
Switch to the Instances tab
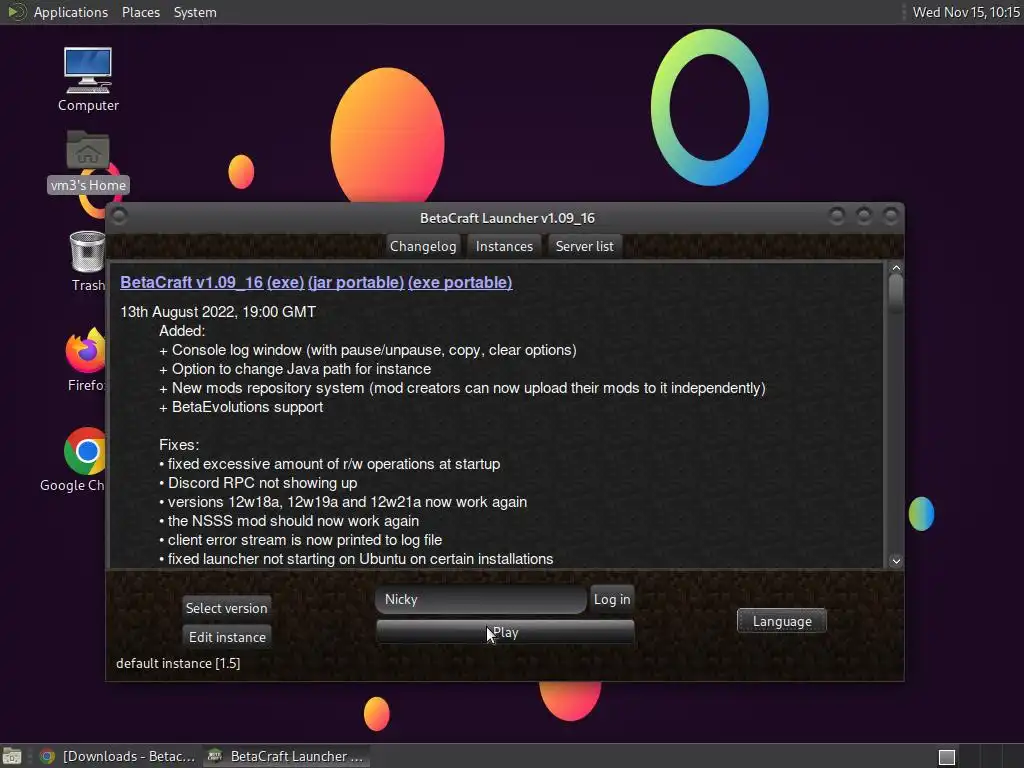point(504,246)
